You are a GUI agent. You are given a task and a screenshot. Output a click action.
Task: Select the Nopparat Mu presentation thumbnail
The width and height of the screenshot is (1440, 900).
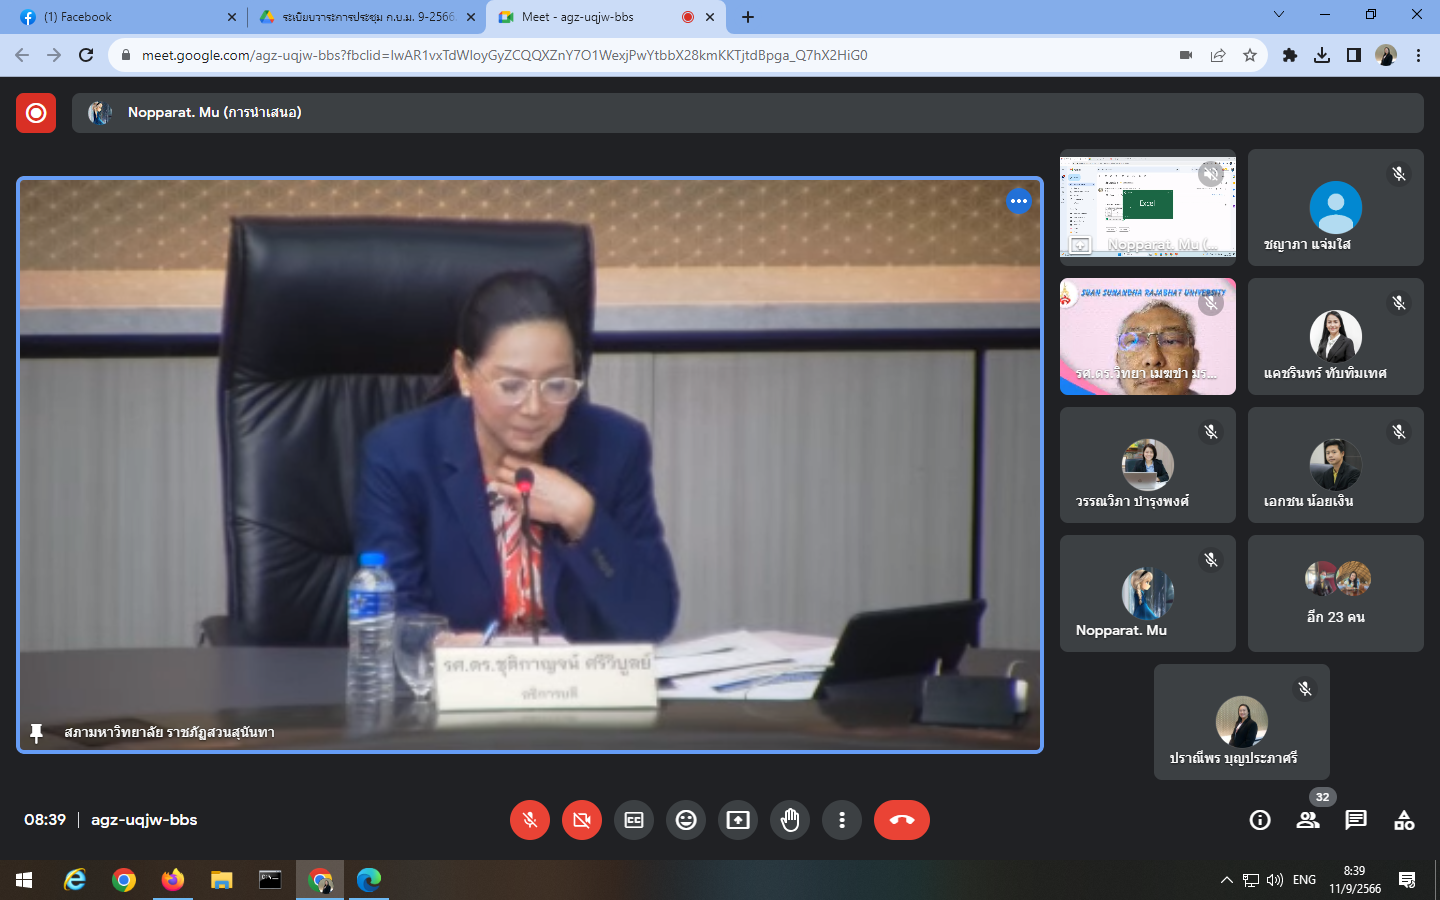[x=1147, y=207]
